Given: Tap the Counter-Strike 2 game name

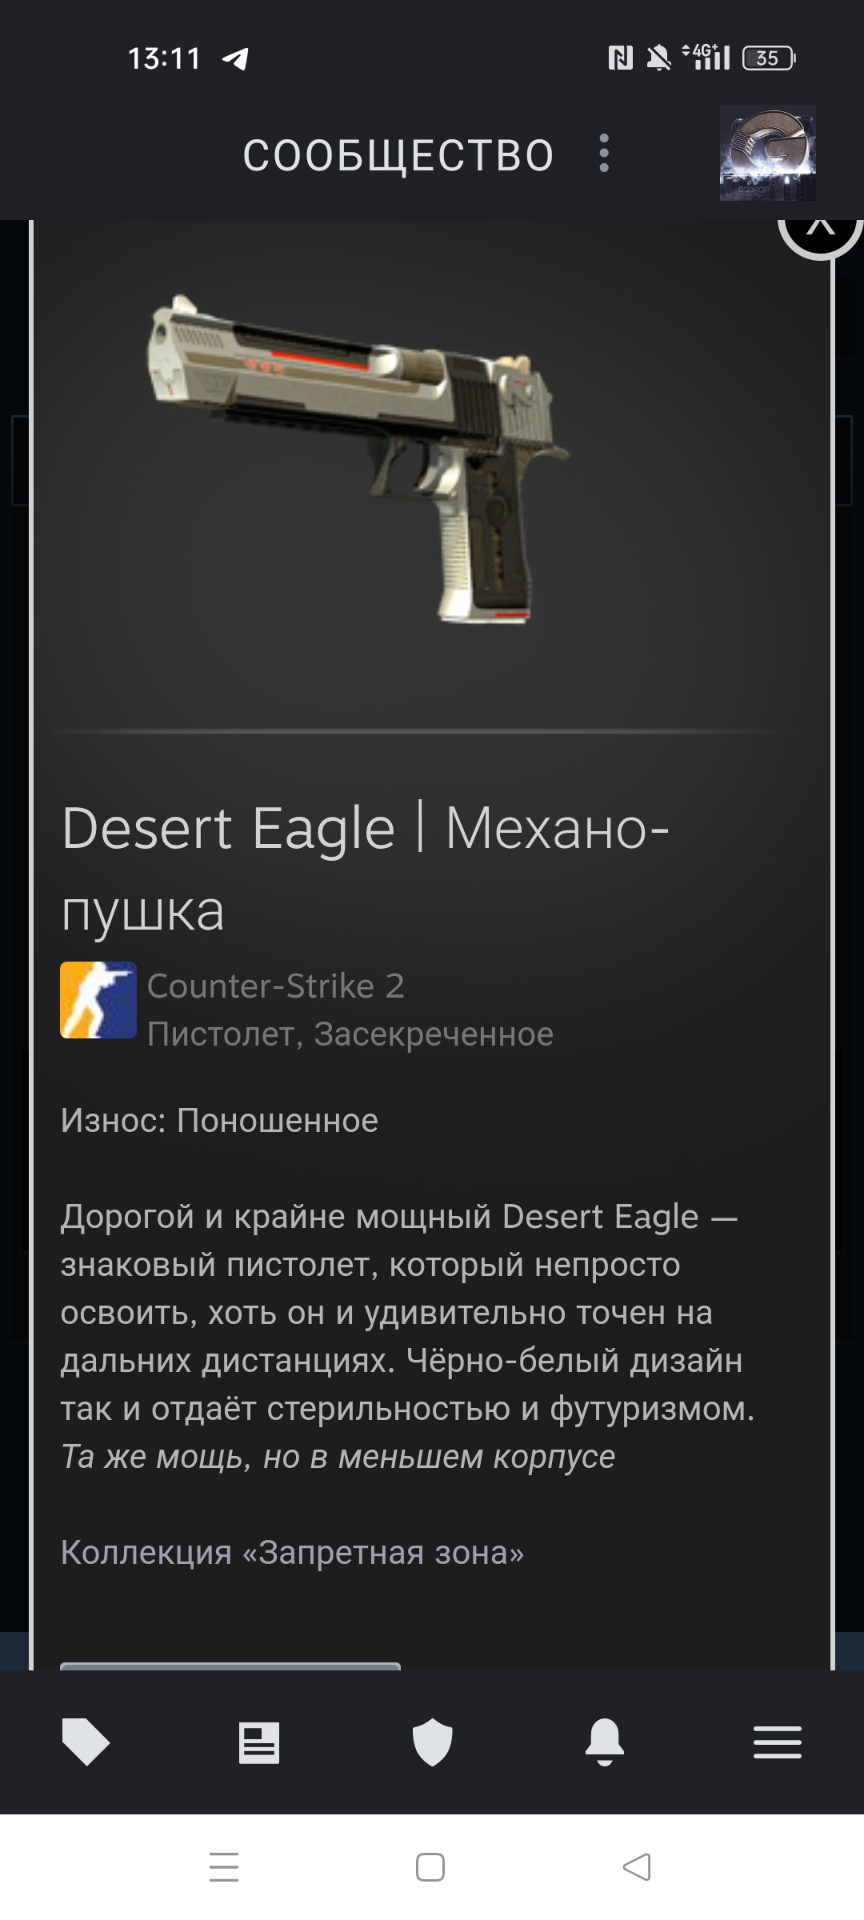Looking at the screenshot, I should (x=276, y=986).
